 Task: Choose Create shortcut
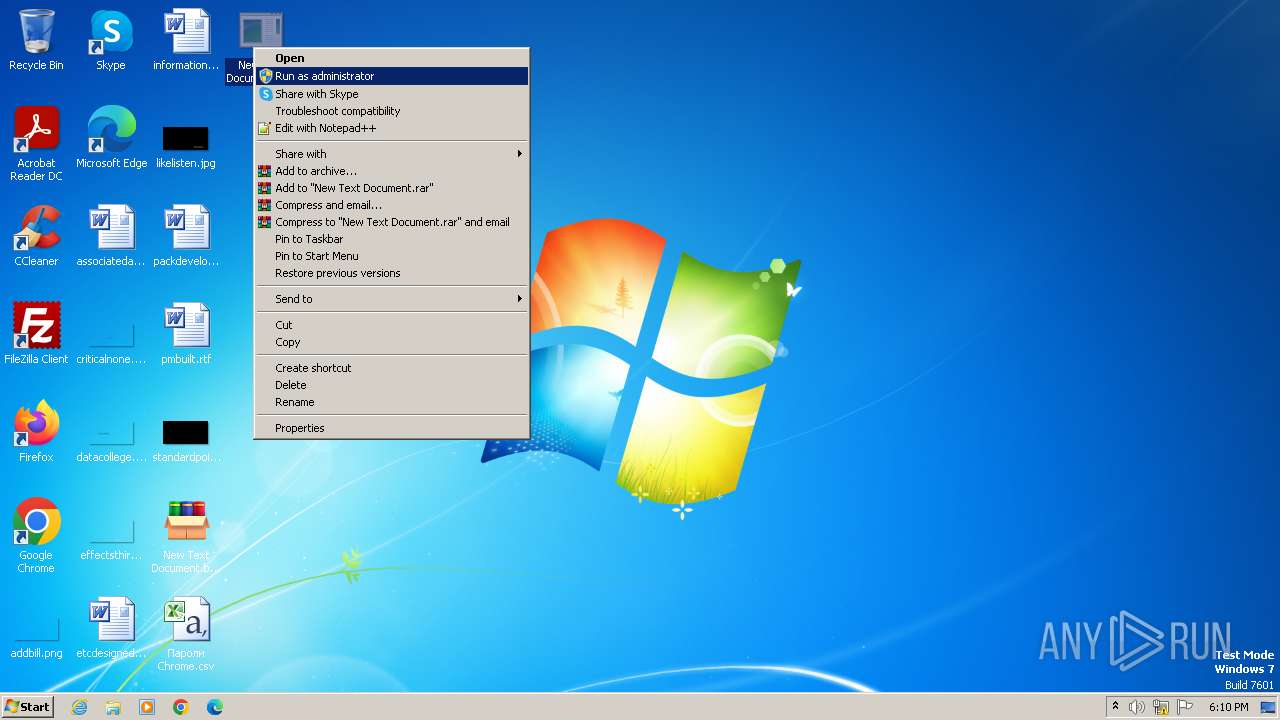[x=391, y=368]
